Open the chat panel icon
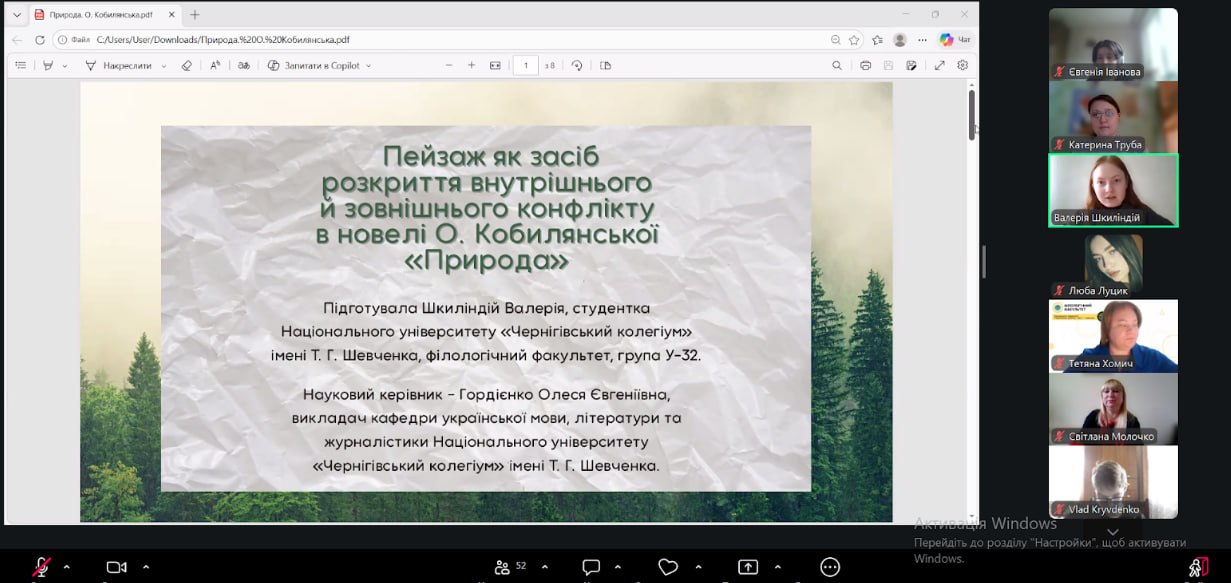The height and width of the screenshot is (583, 1231). 591,567
